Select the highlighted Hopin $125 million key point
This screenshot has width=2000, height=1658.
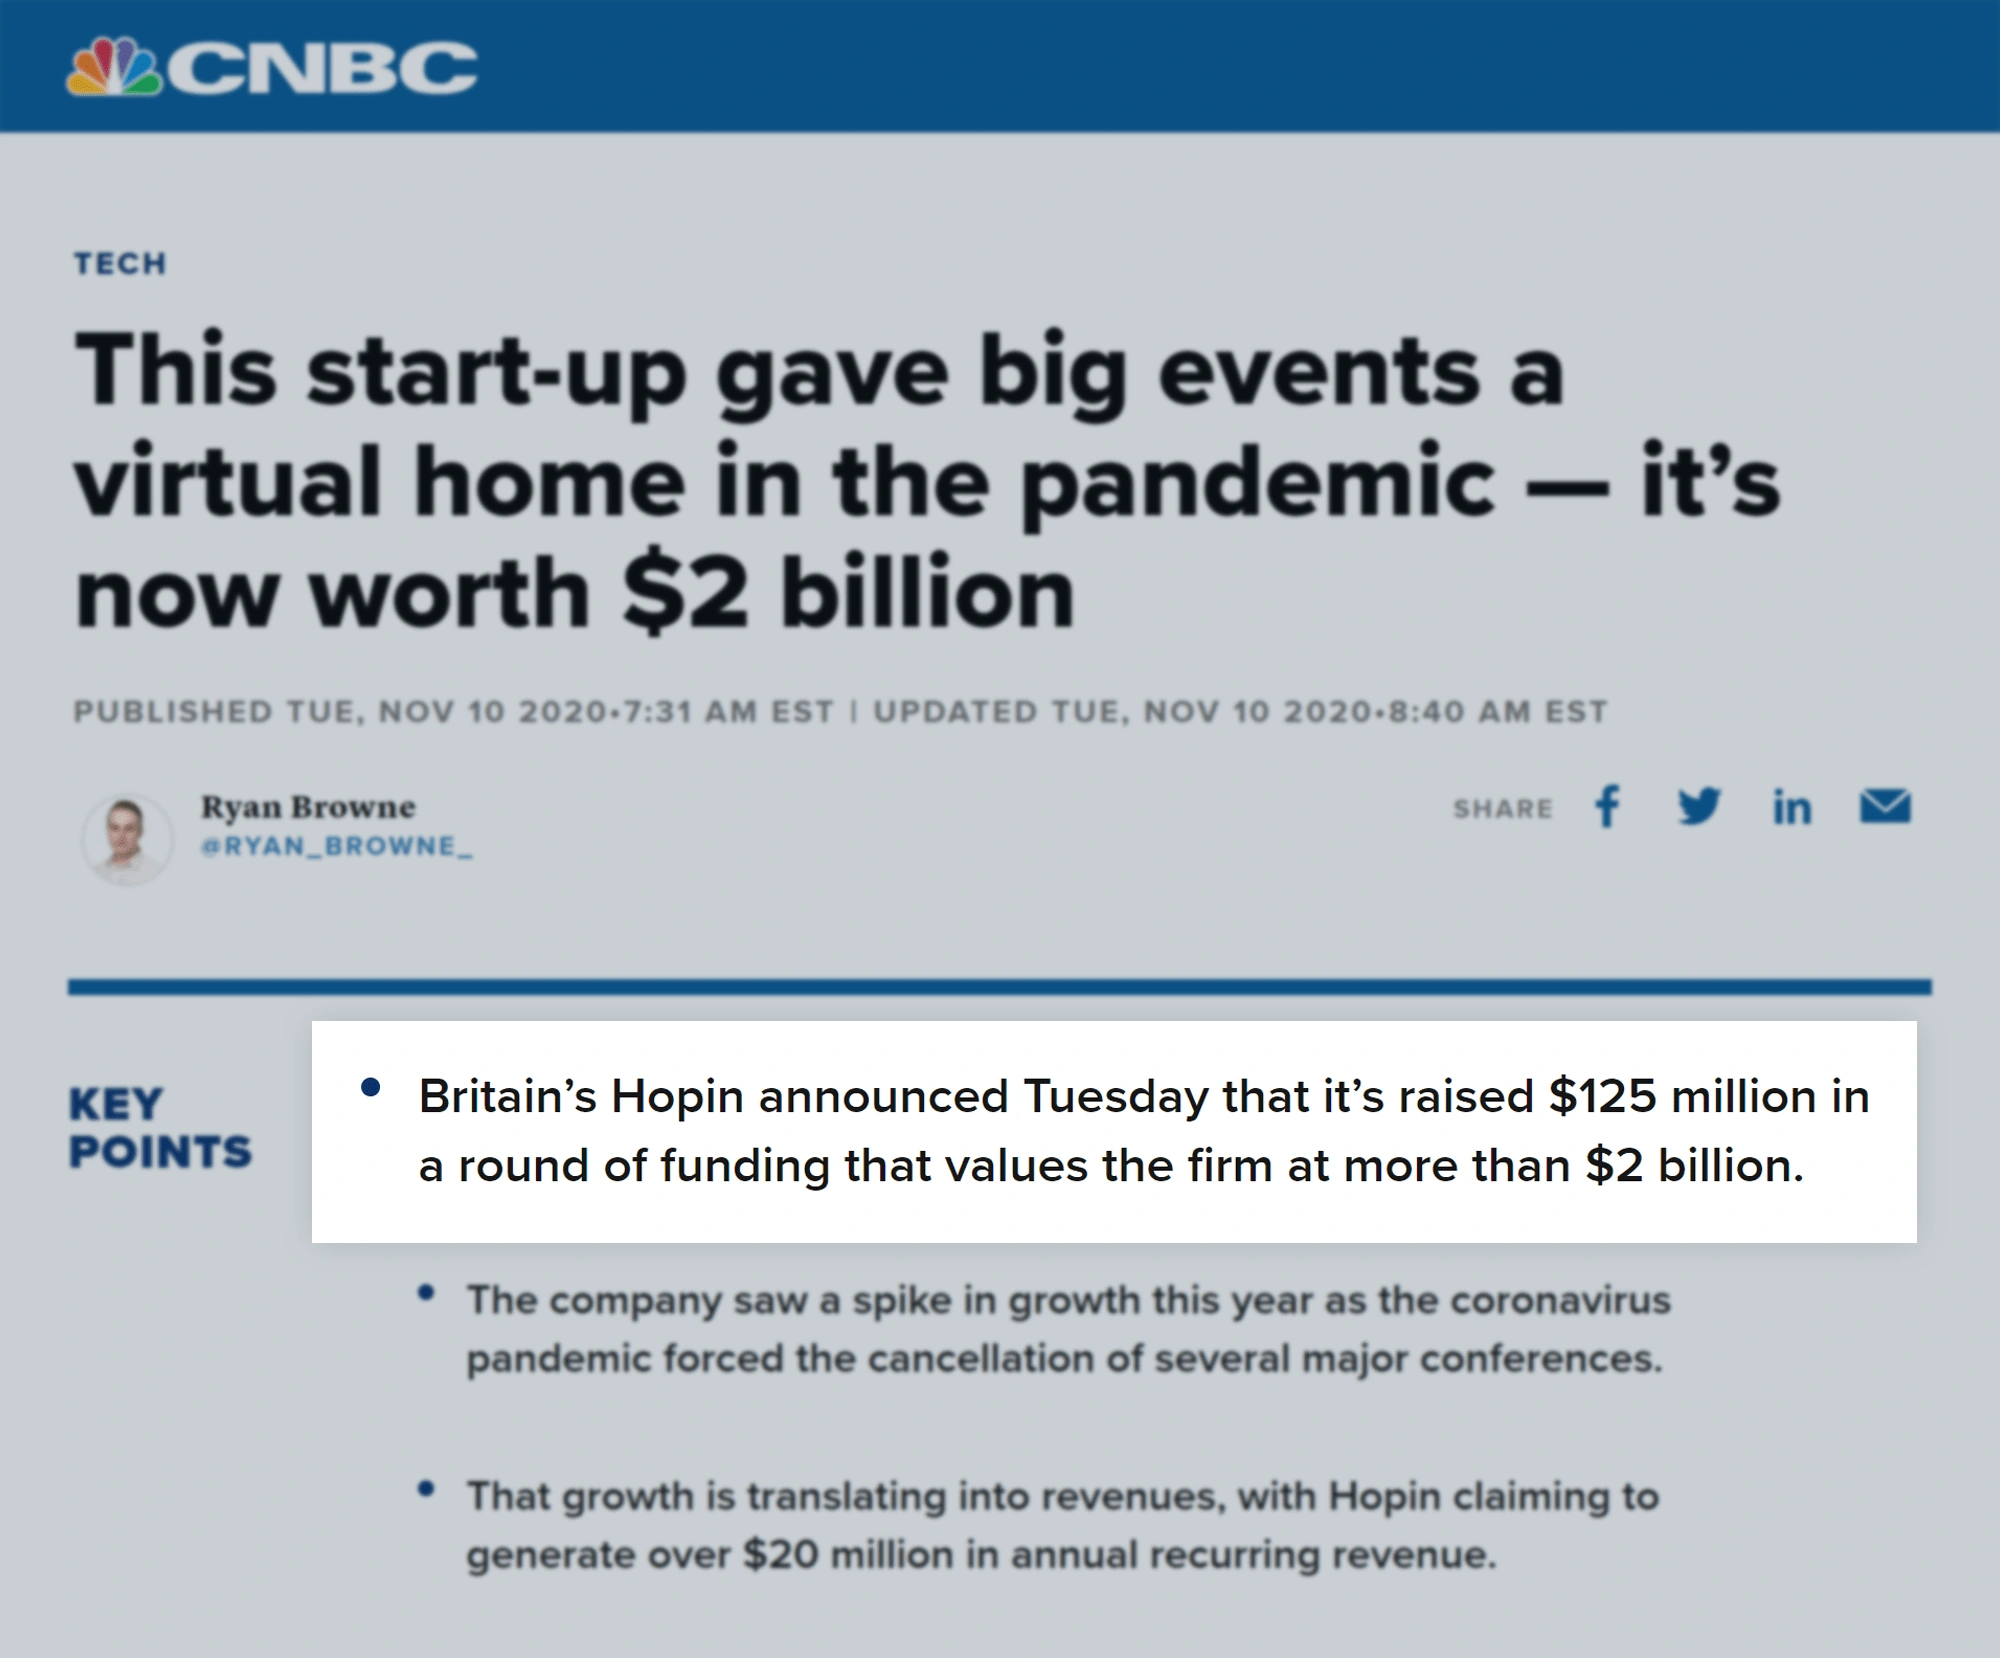pos(1114,1131)
